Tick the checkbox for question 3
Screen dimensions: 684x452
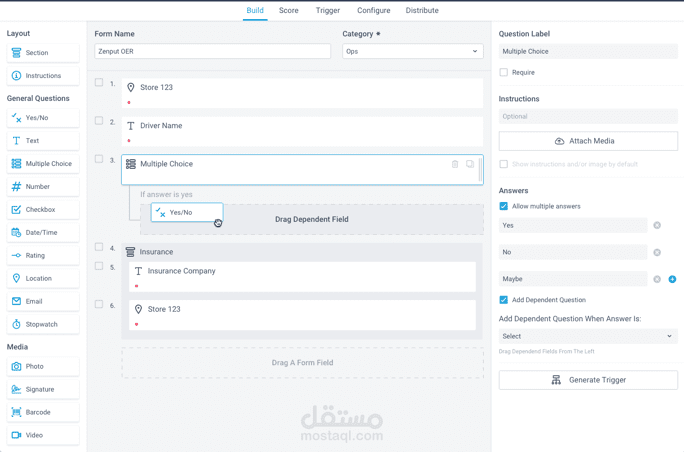99,159
